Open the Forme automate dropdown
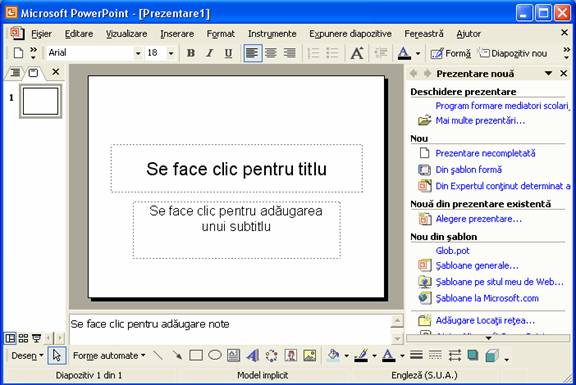Image resolution: width=576 pixels, height=385 pixels. [x=109, y=356]
